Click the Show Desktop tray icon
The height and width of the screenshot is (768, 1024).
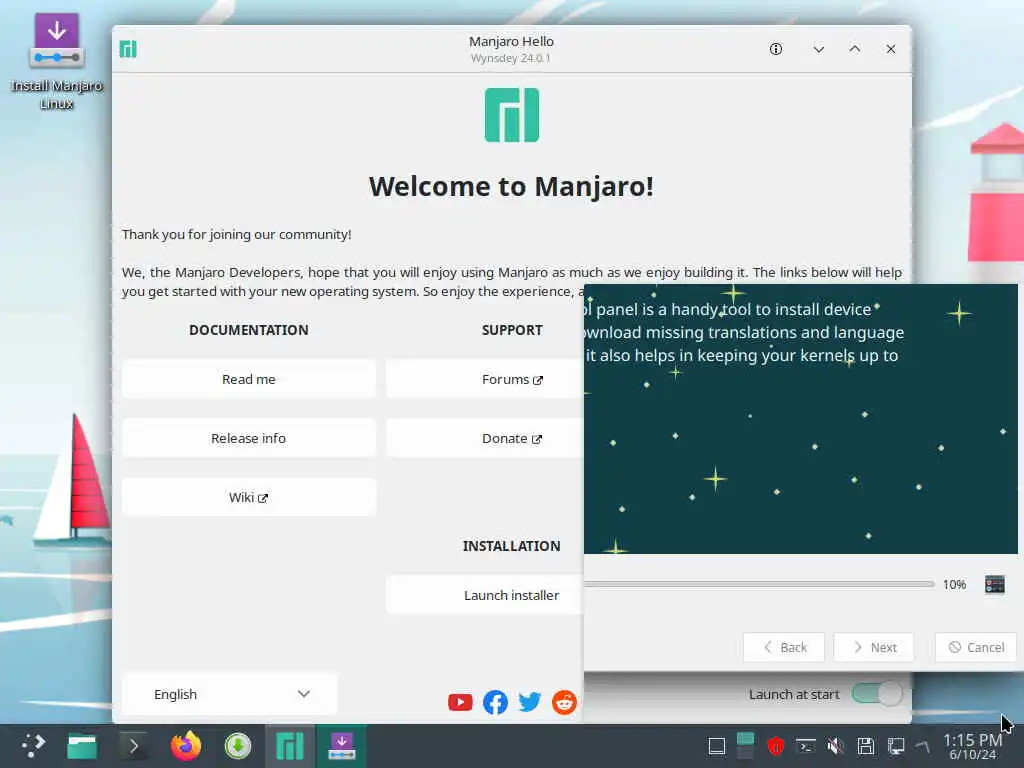716,746
